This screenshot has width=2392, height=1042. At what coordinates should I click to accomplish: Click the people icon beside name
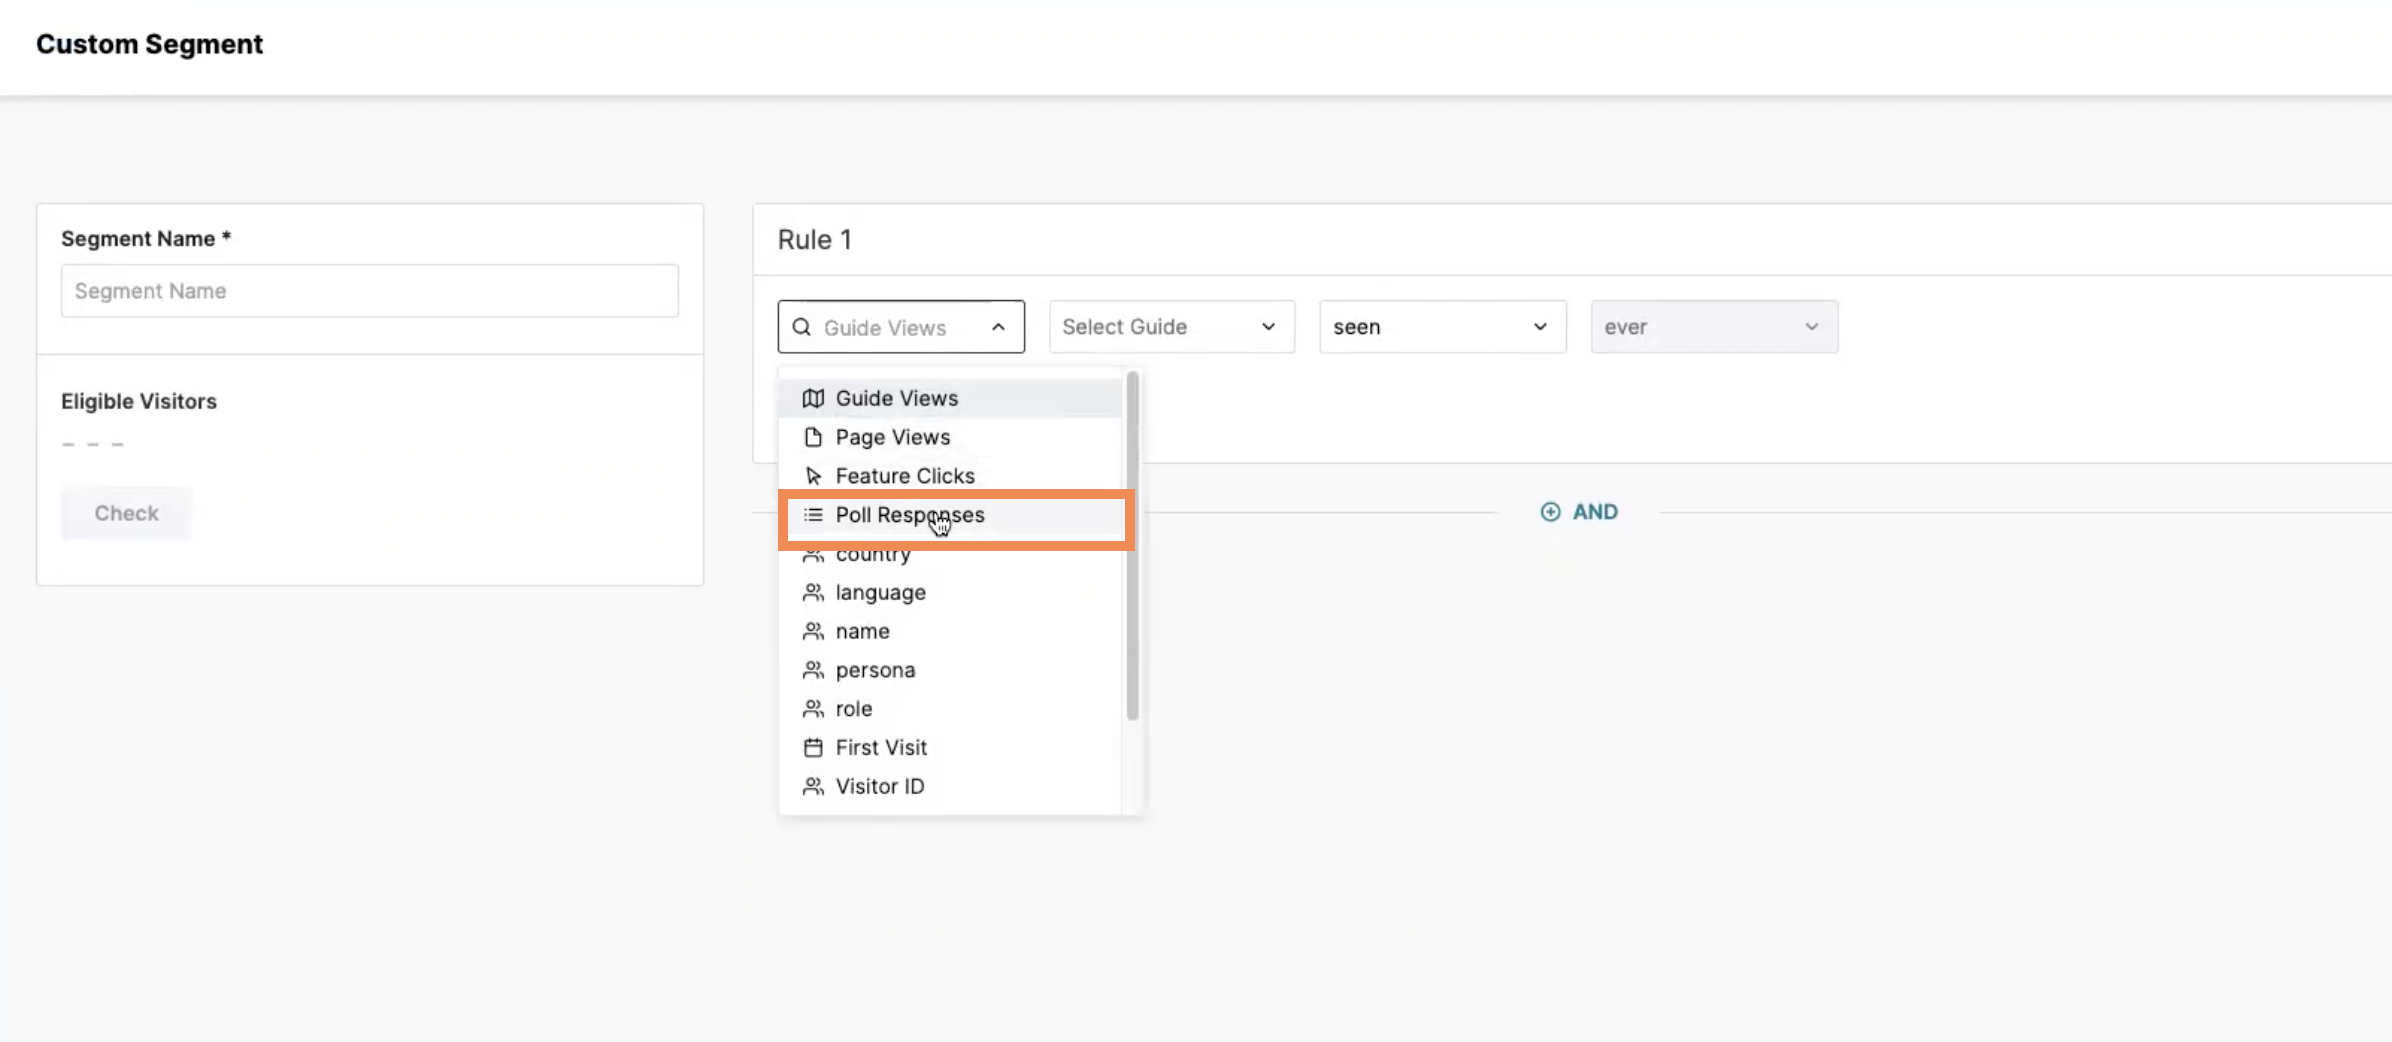813,631
